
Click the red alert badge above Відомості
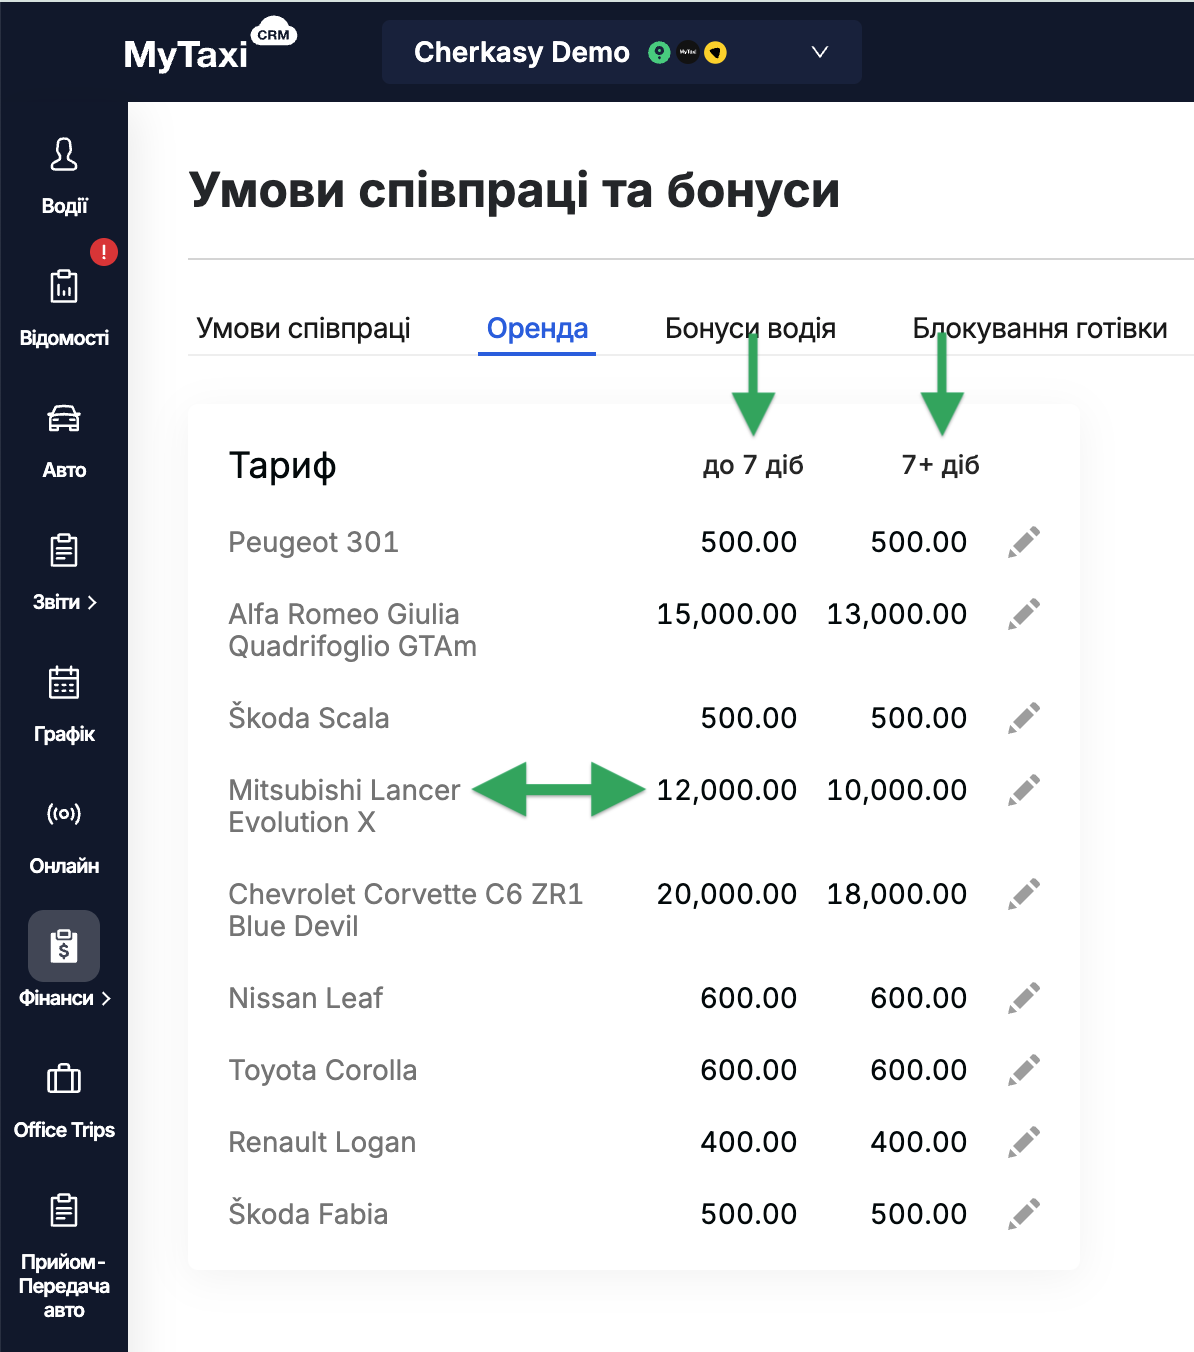coord(104,252)
